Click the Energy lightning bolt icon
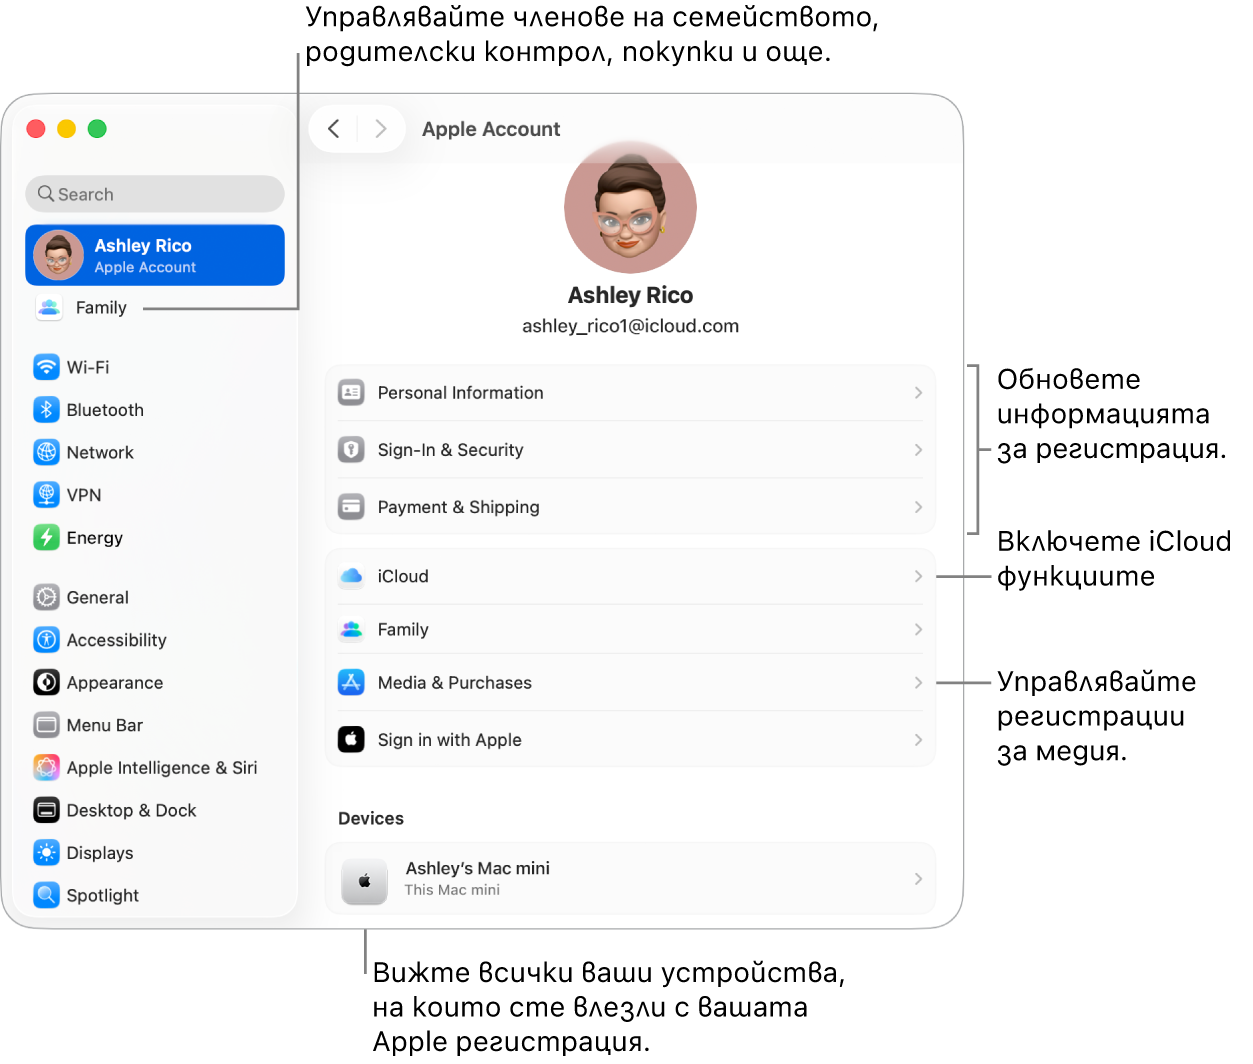Screen dimensions: 1253x1064 [46, 538]
